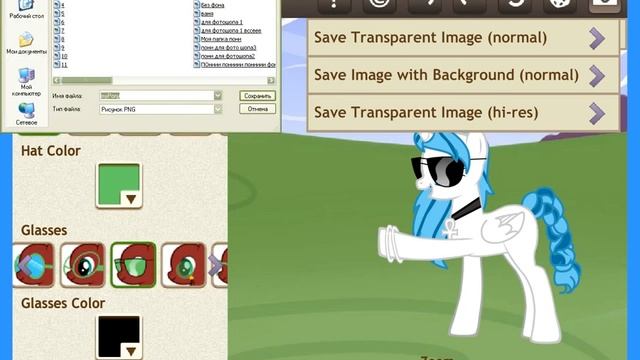Image resolution: width=640 pixels, height=360 pixels.
Task: Expand the Имя файла dropdown arrow
Action: click(x=218, y=96)
